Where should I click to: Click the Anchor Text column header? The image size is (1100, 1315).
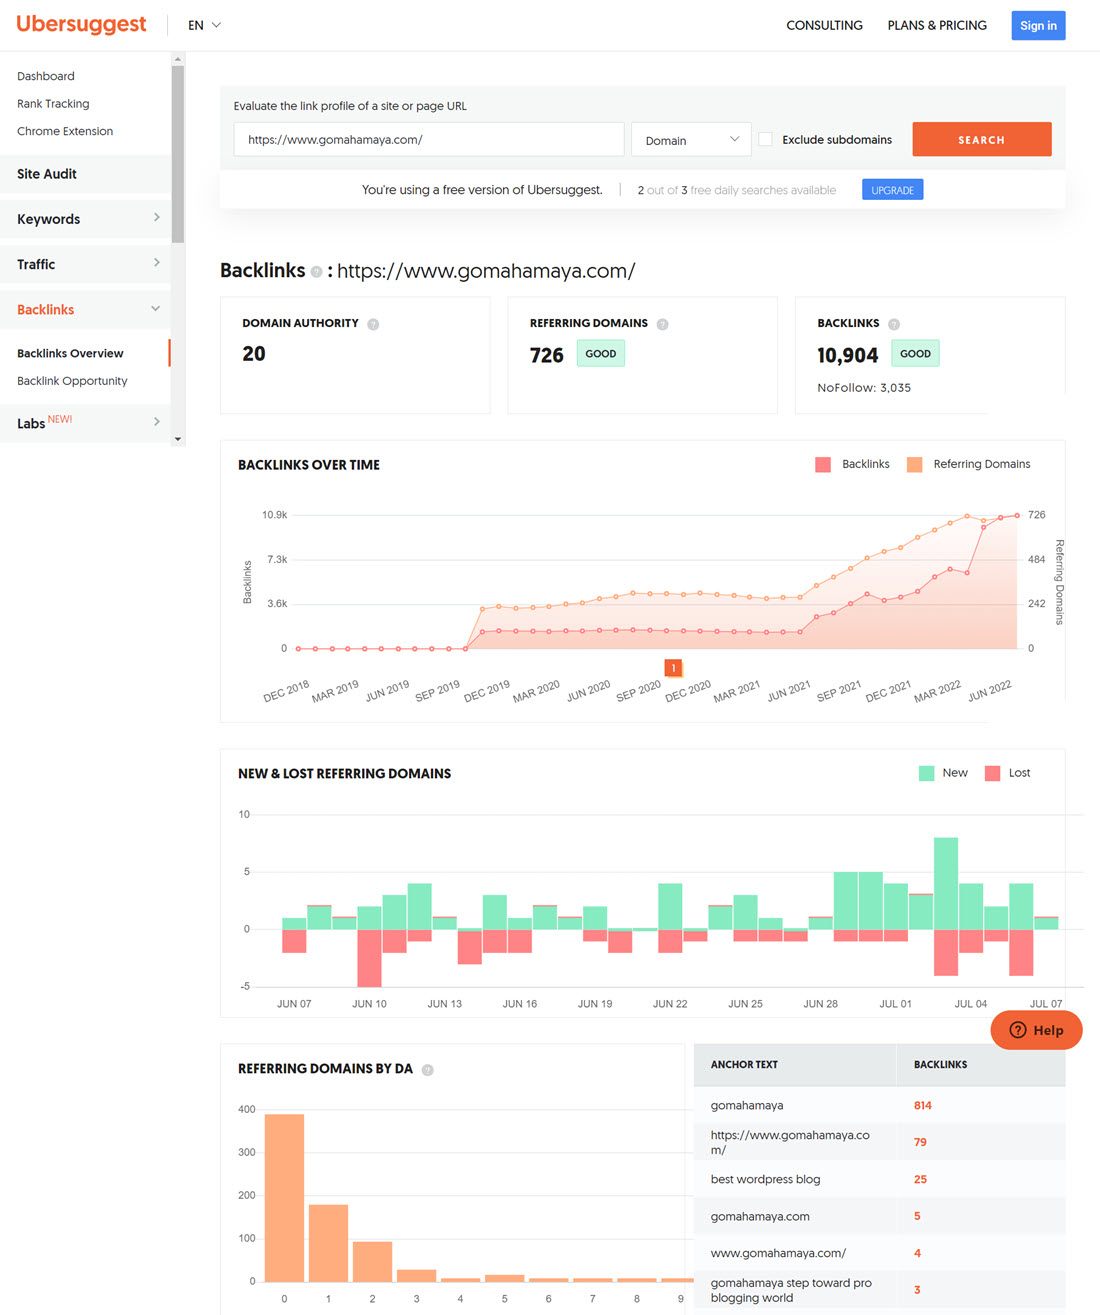744,1065
